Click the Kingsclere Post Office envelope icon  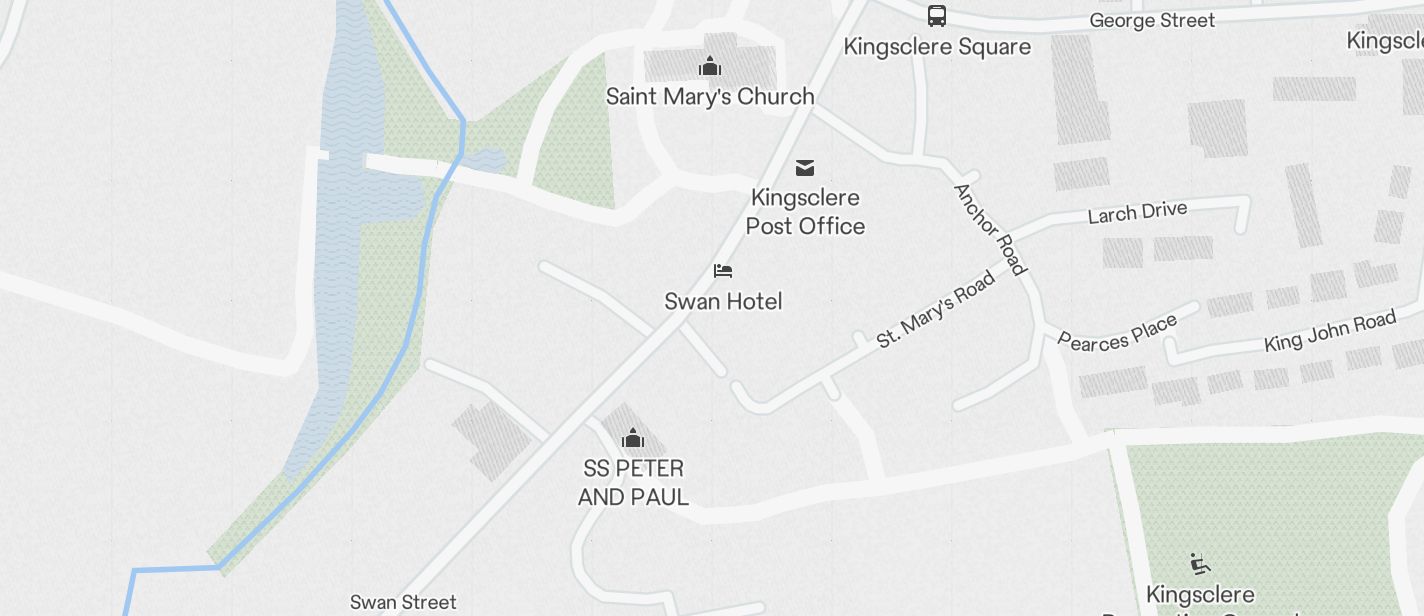[x=805, y=167]
